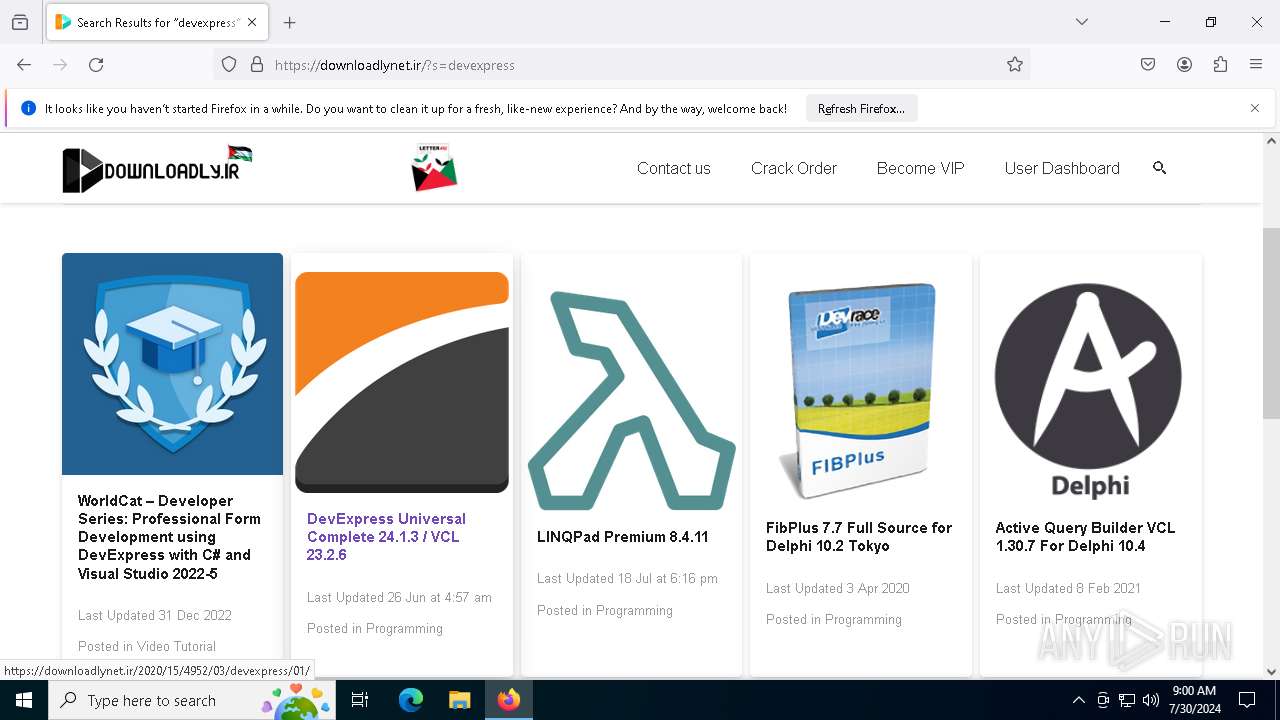Click 'Last Updated 3 Apr 2020' text
This screenshot has width=1280, height=720.
[838, 588]
